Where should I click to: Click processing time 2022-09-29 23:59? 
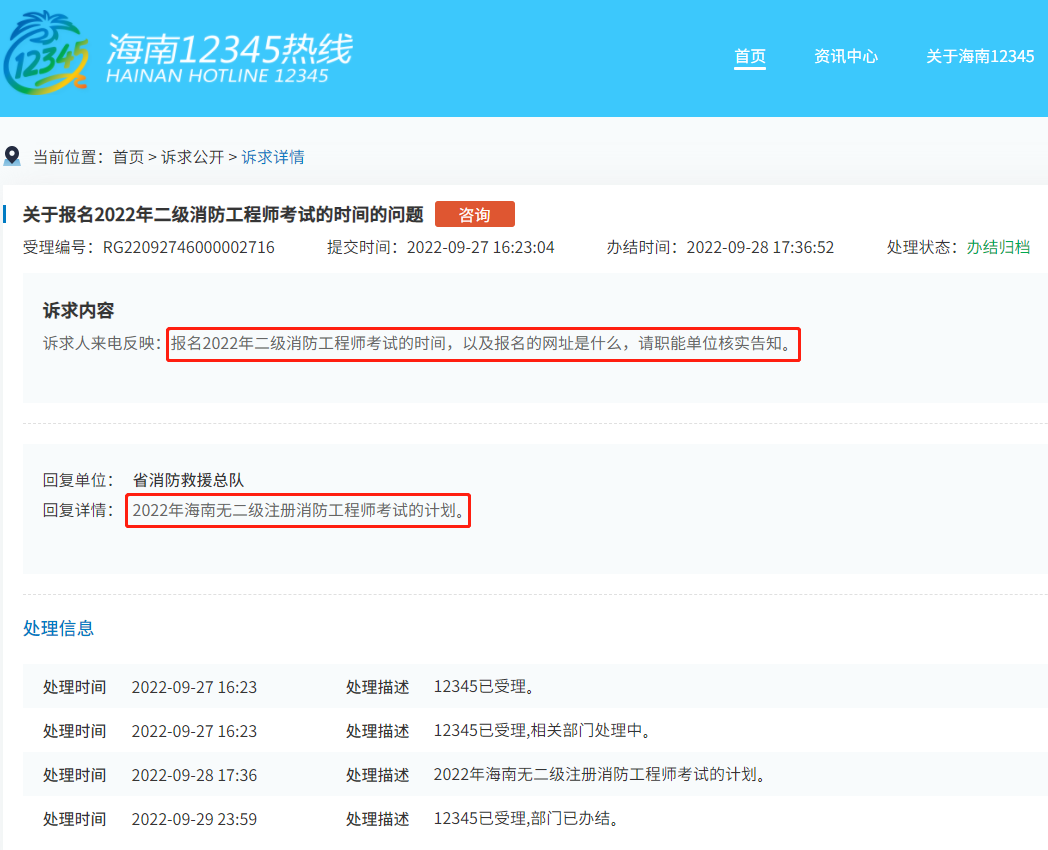194,819
